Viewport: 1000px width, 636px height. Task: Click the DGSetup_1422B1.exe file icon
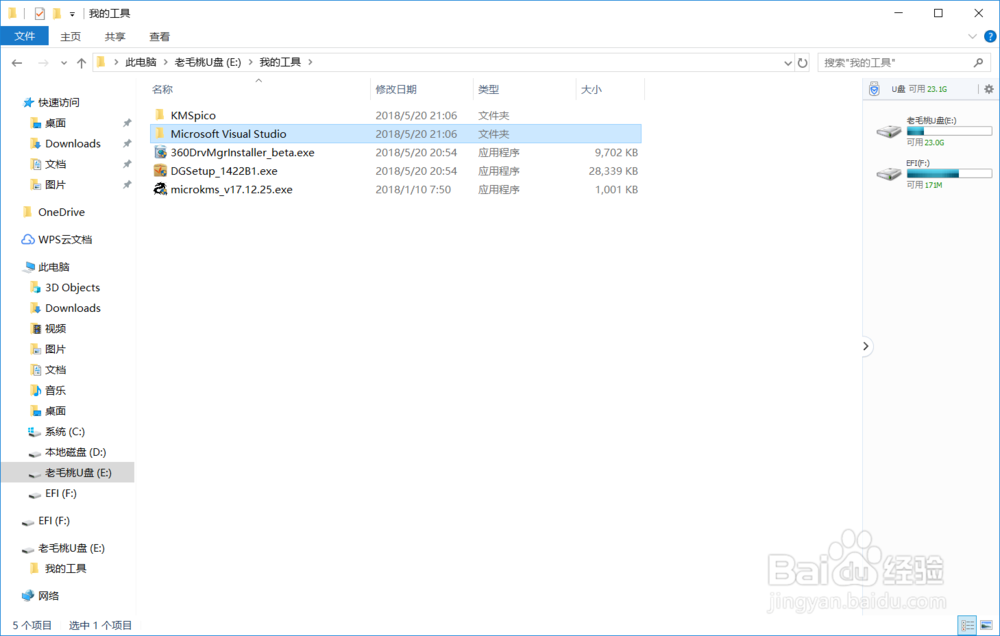160,170
